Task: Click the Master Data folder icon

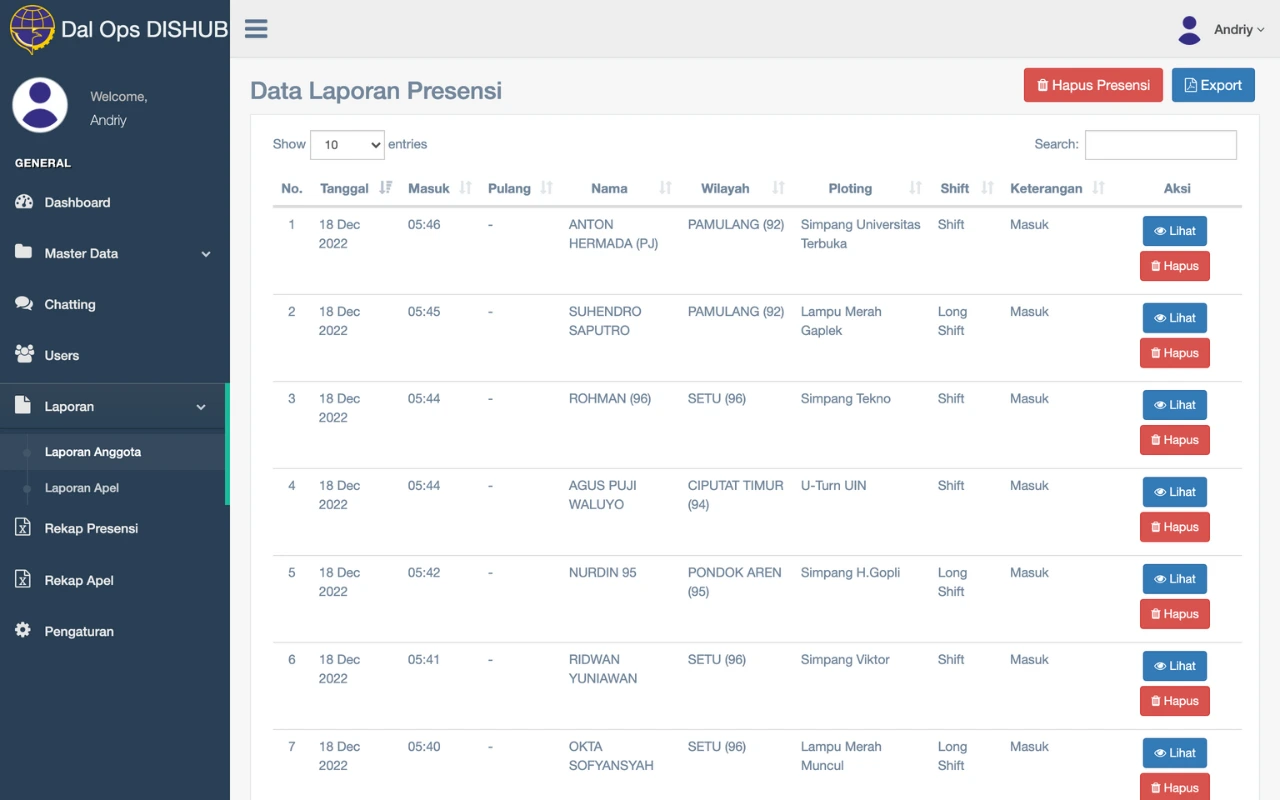Action: tap(24, 253)
